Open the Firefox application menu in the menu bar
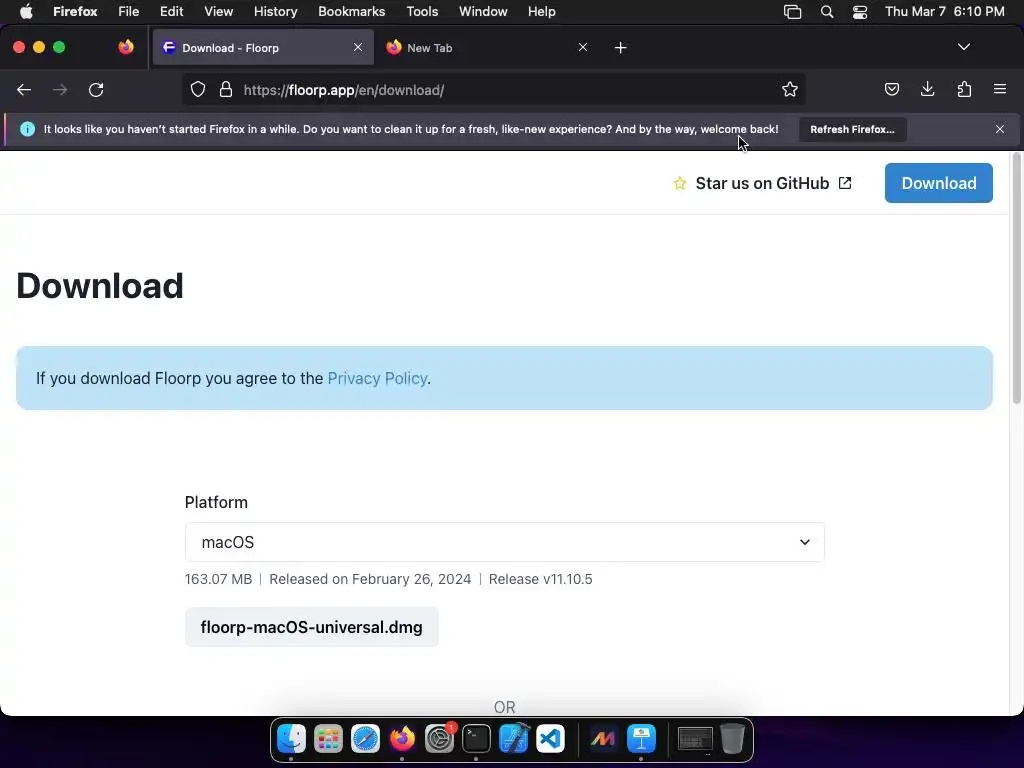This screenshot has height=768, width=1024. [75, 11]
